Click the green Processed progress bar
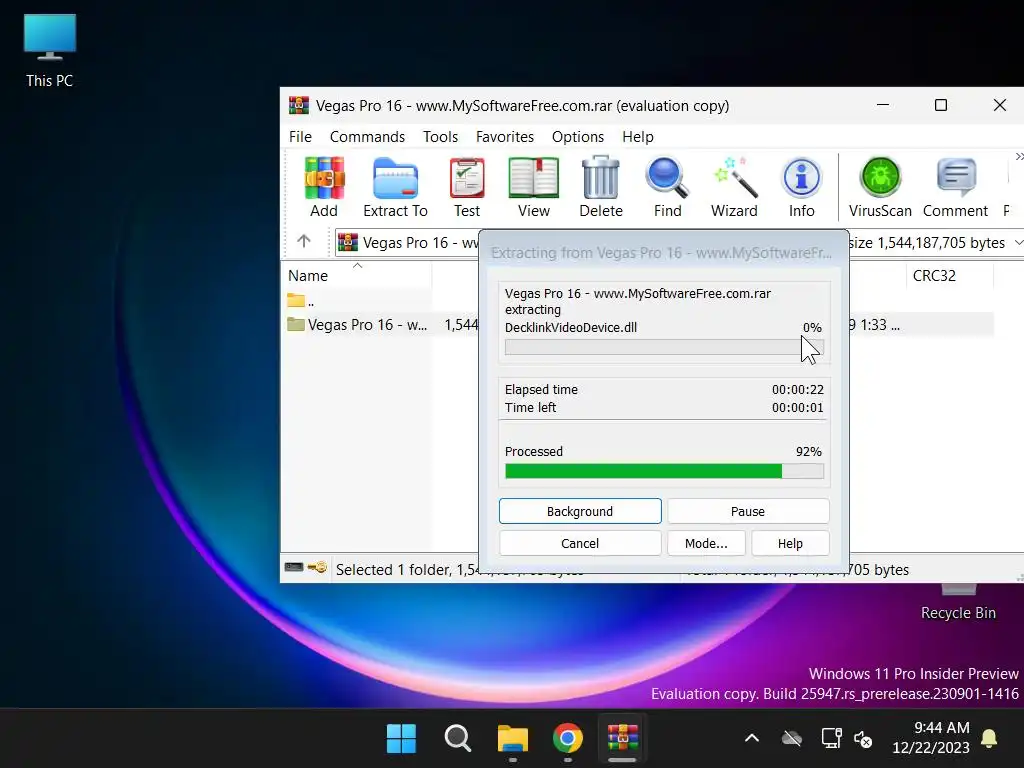 pos(664,471)
